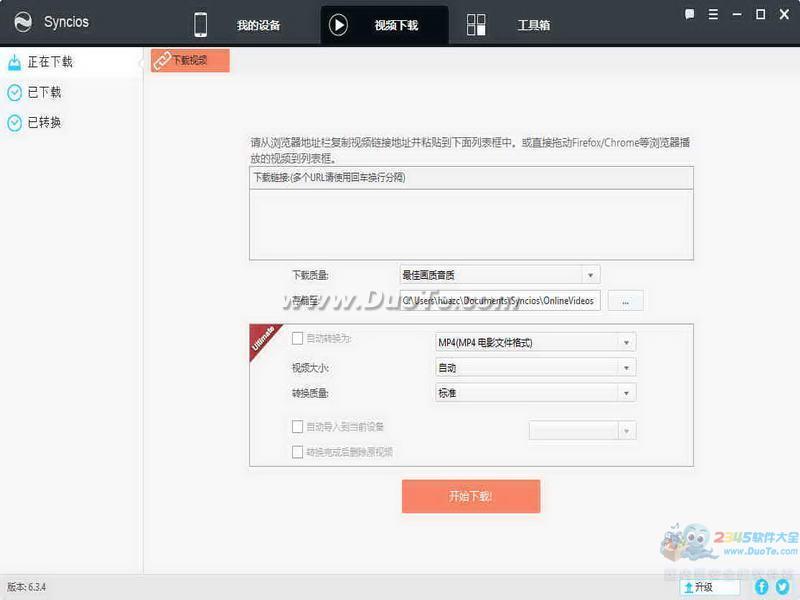Viewport: 800px width, 600px height.
Task: Open the MP4 format dropdown
Action: click(536, 342)
